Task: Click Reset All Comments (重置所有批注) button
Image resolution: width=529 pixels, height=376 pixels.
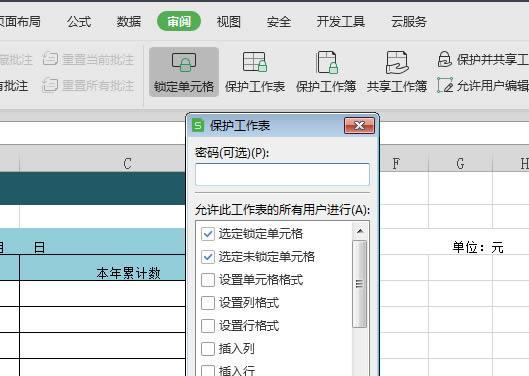Action: pyautogui.click(x=89, y=85)
